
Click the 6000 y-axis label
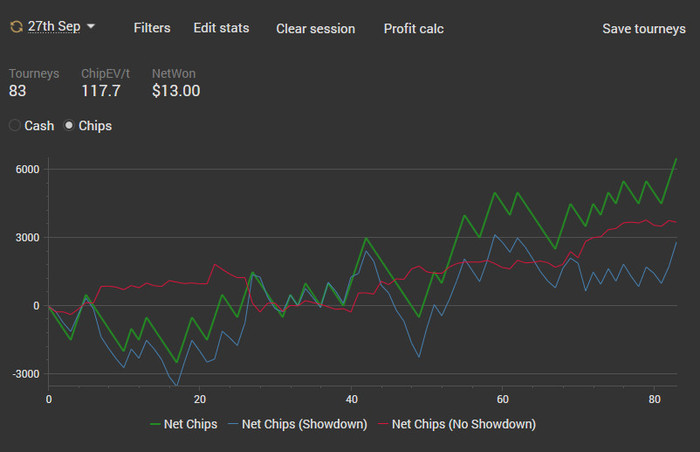click(27, 169)
